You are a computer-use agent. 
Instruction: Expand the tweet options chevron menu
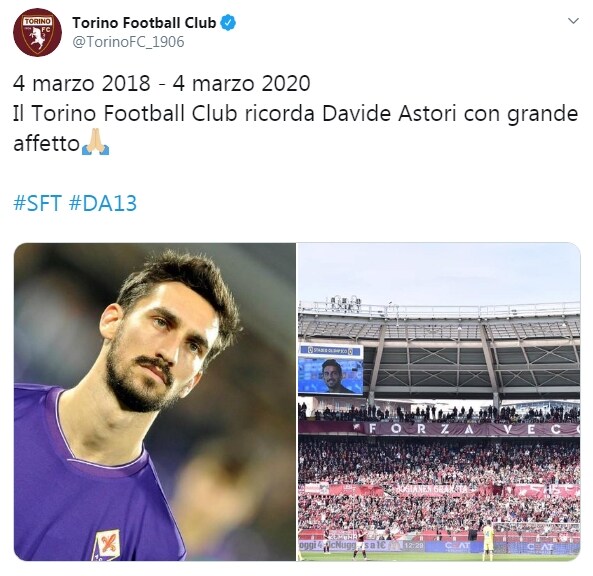(574, 21)
